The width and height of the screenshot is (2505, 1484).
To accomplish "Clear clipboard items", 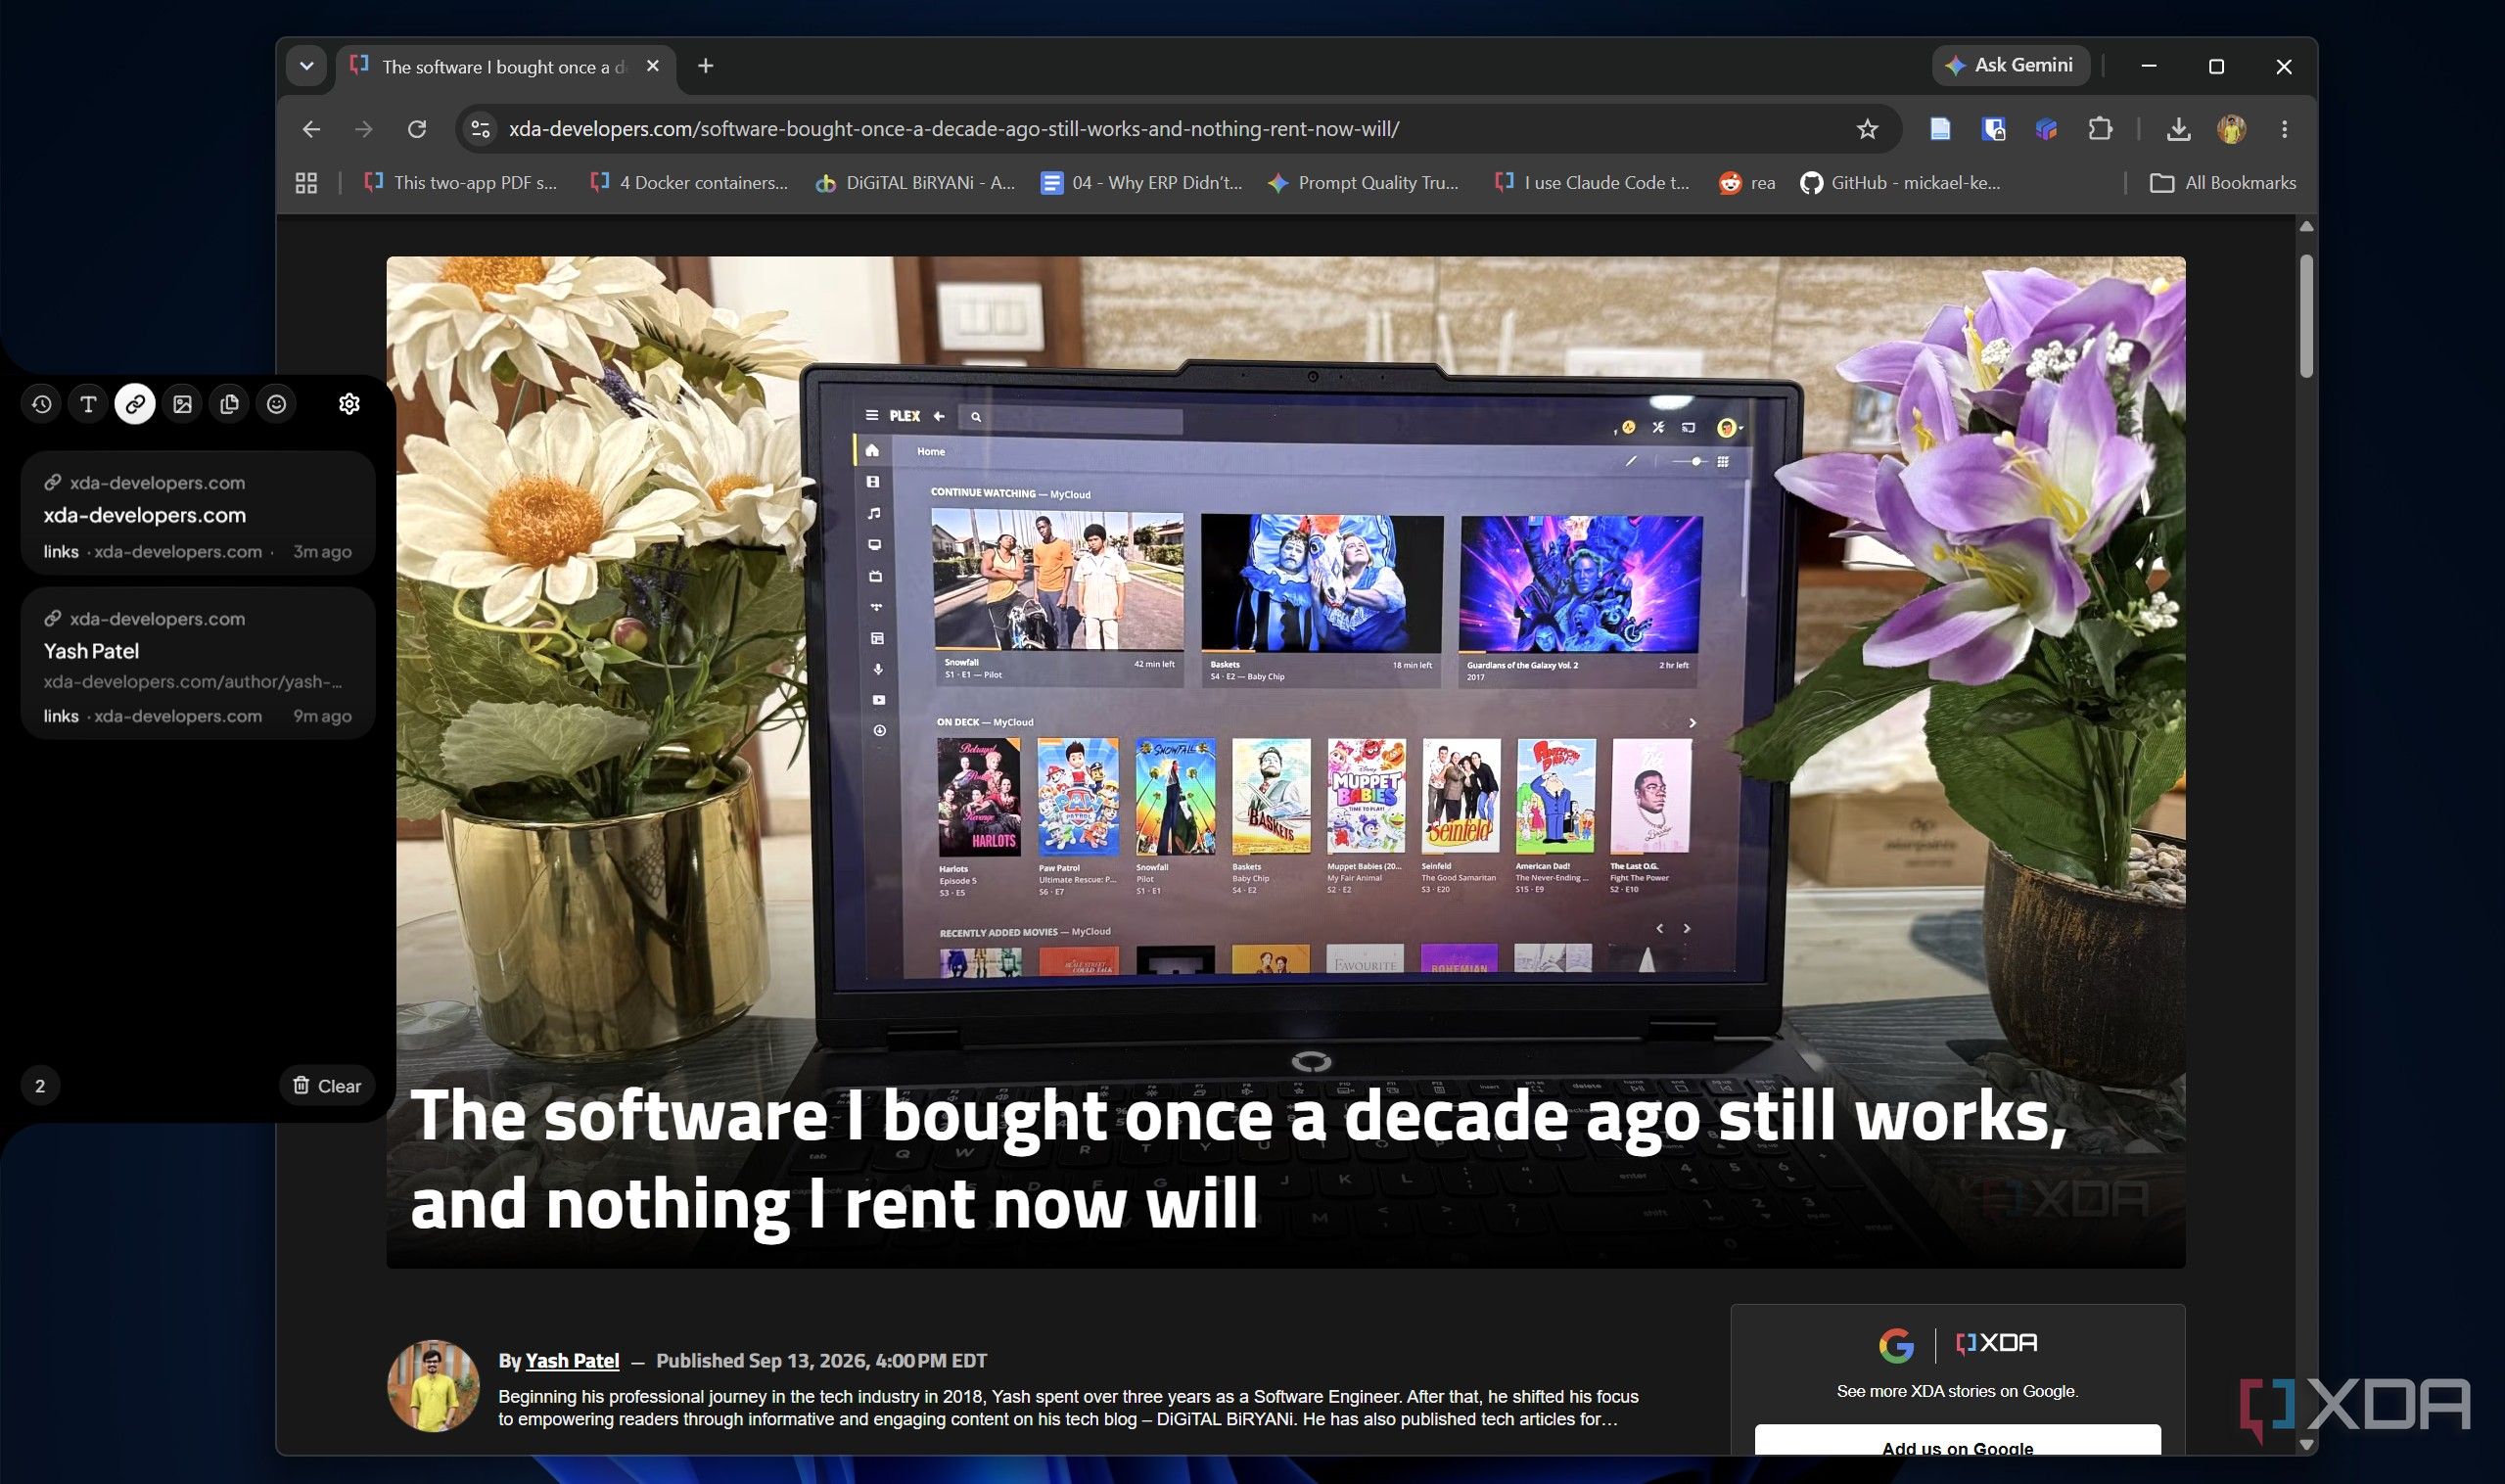I will coord(327,1086).
